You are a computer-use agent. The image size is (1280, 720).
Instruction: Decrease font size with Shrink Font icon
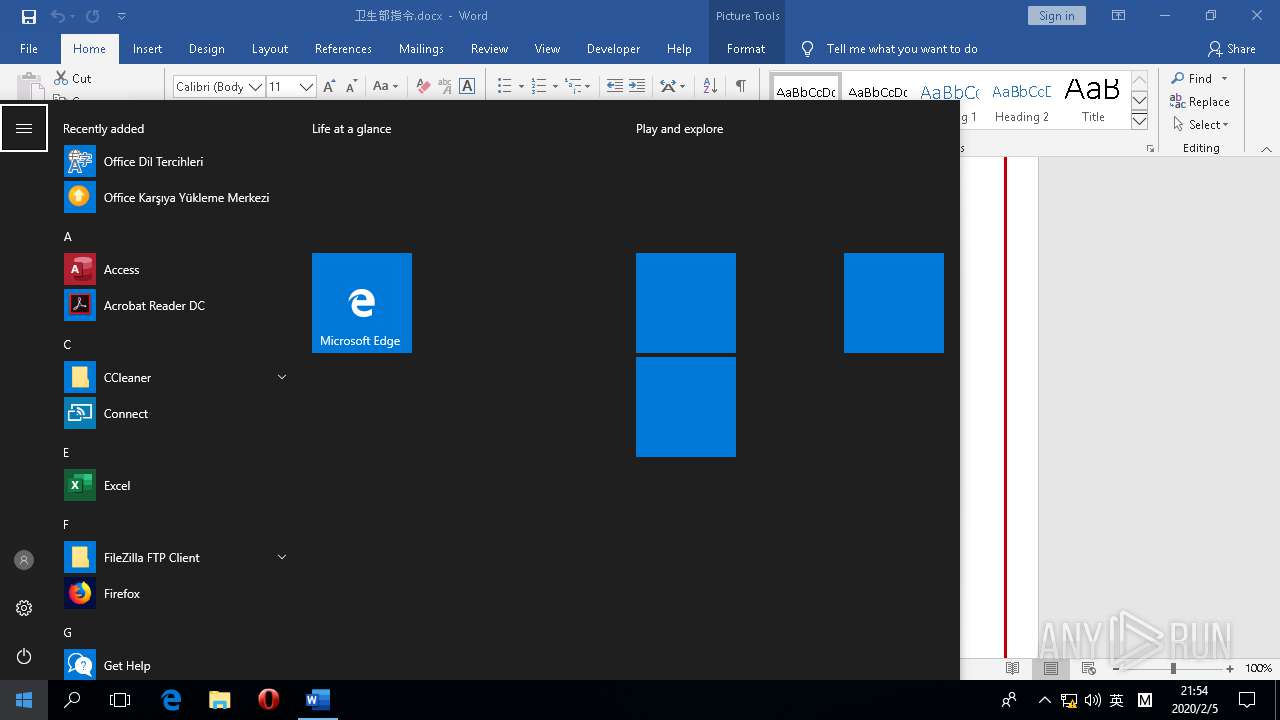(351, 86)
